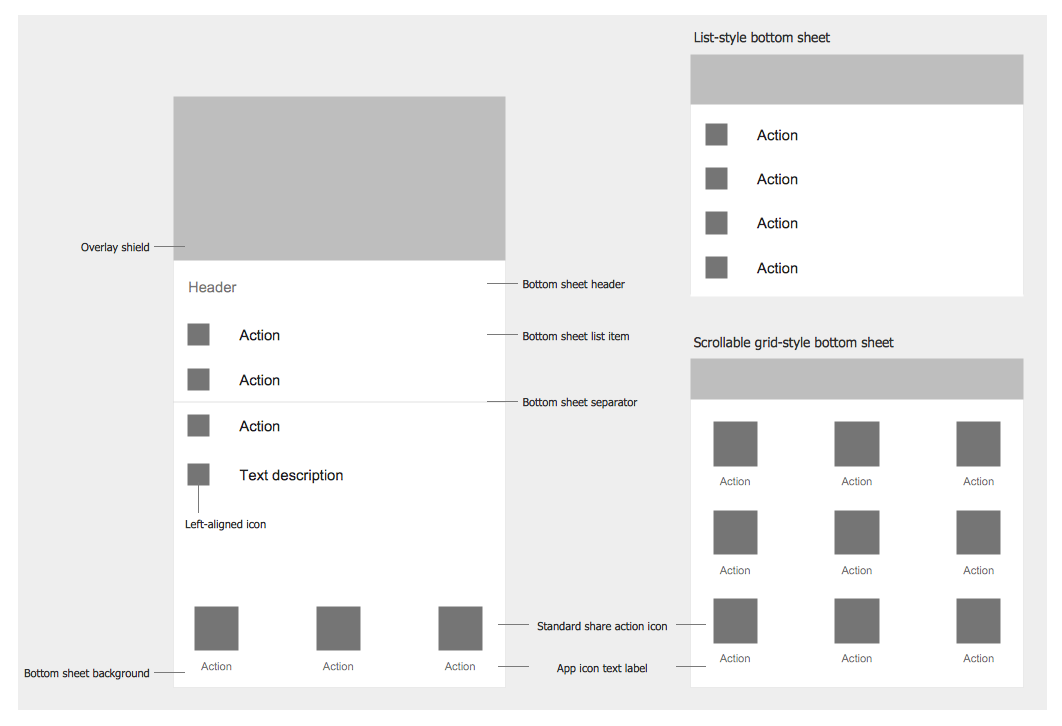Image resolution: width=1062 pixels, height=726 pixels.
Task: Click the second Action icon in the List-style bottom sheet
Action: point(716,179)
